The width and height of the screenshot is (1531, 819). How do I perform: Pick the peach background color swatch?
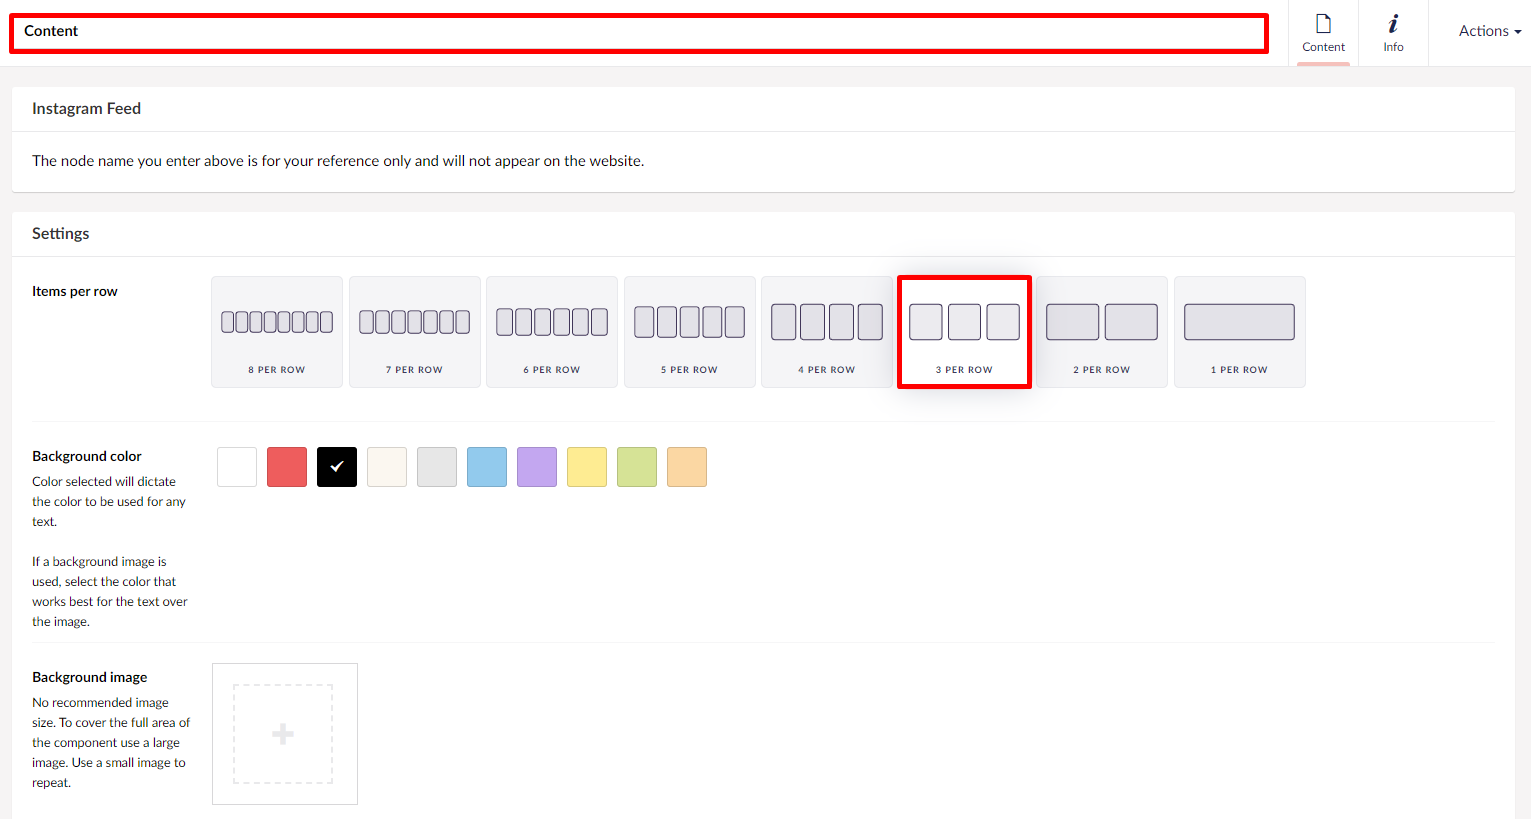687,467
